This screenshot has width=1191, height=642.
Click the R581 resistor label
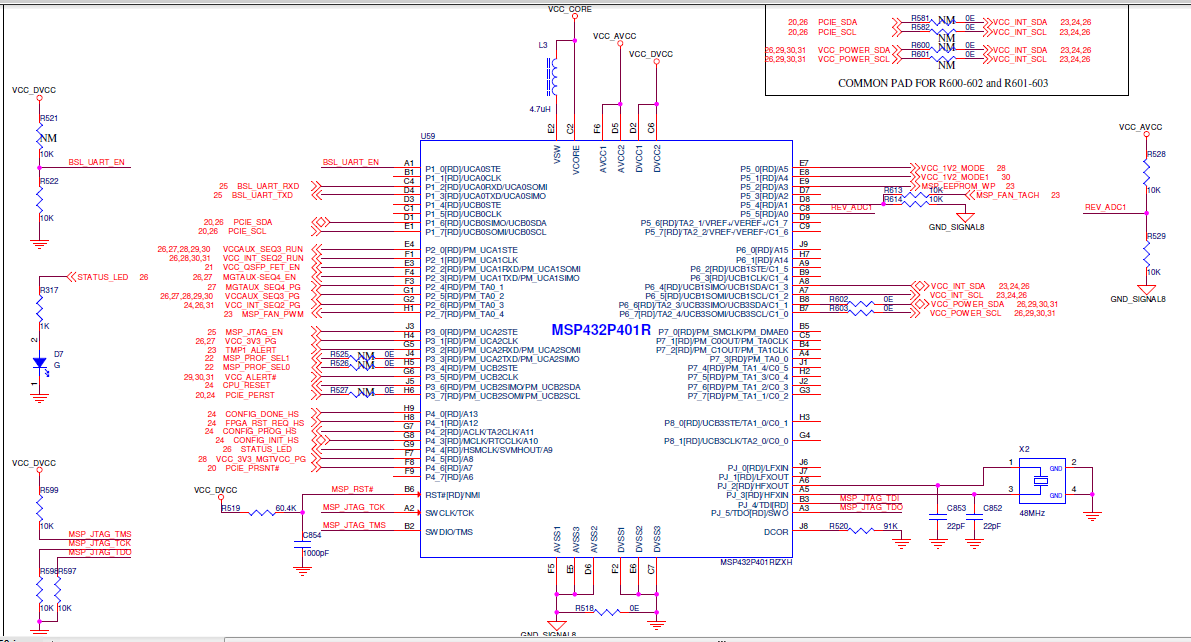pyautogui.click(x=920, y=17)
